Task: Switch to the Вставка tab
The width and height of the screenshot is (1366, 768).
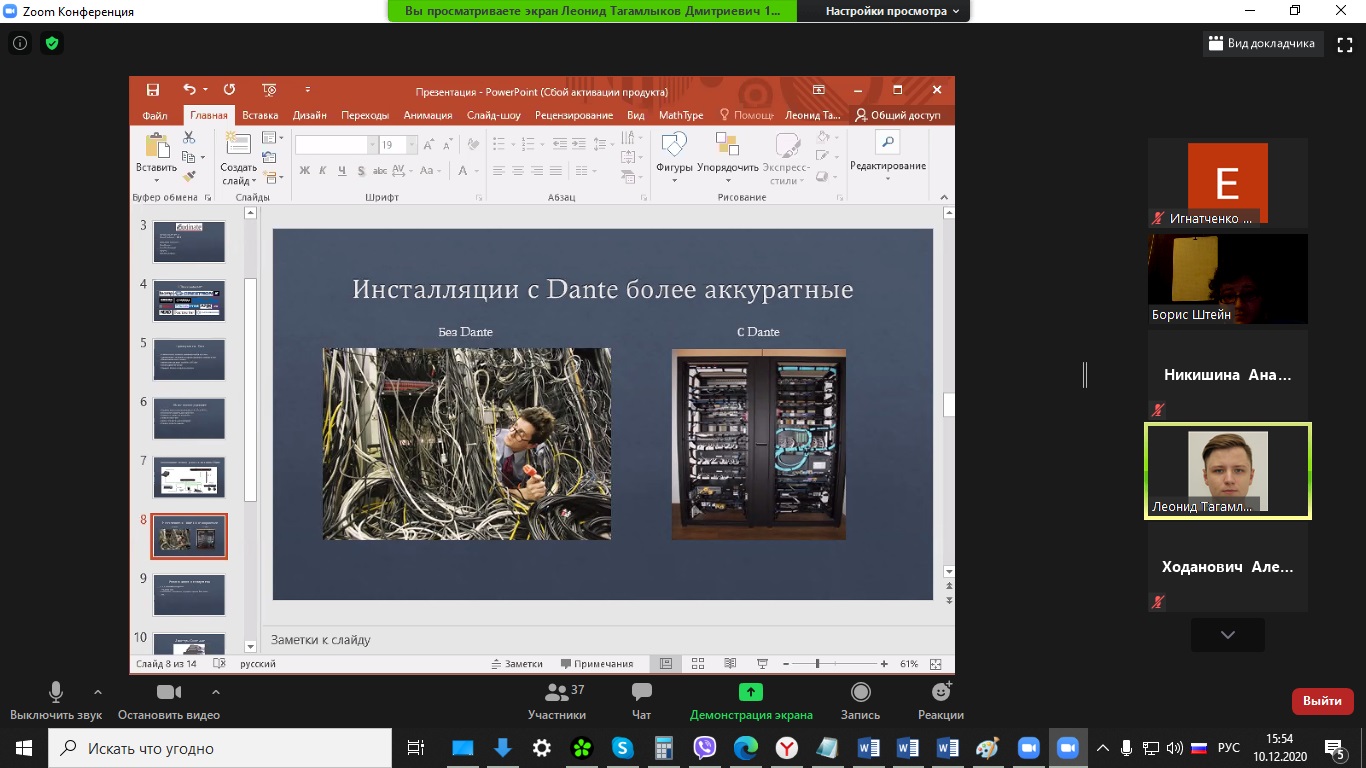Action: (260, 115)
